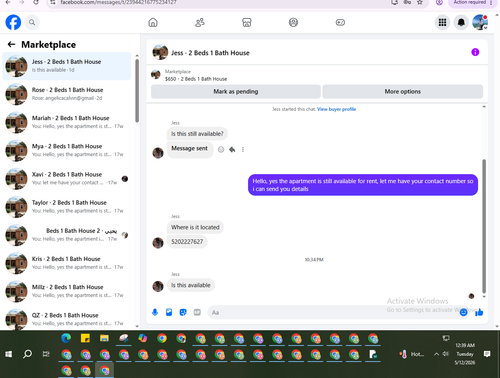Open Sticky Notes from the taskbar
500x378 pixels.
coord(85,339)
